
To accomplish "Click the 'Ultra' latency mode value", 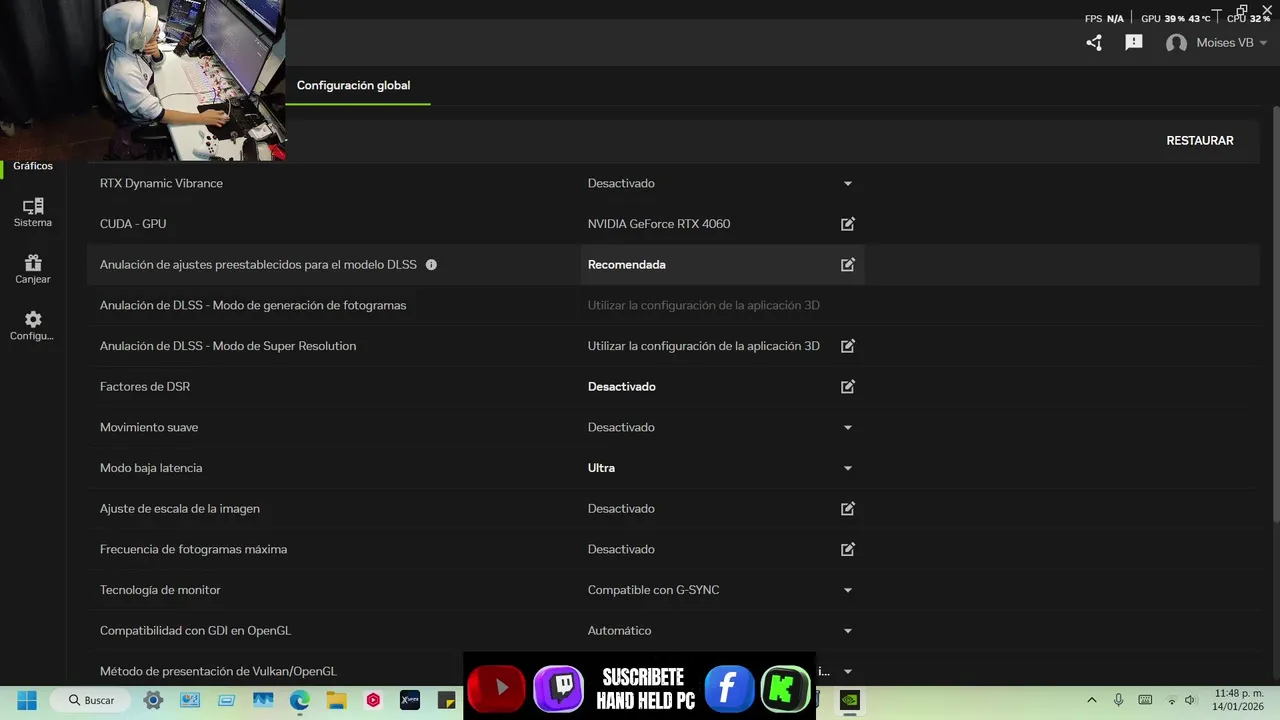I will point(601,468).
